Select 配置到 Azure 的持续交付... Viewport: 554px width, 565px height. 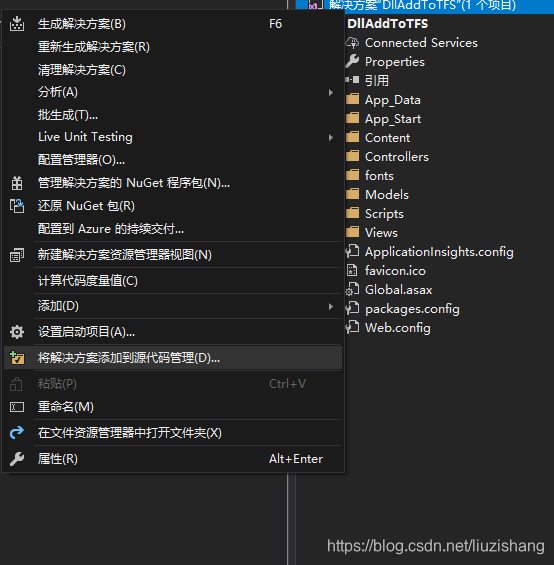point(172,229)
